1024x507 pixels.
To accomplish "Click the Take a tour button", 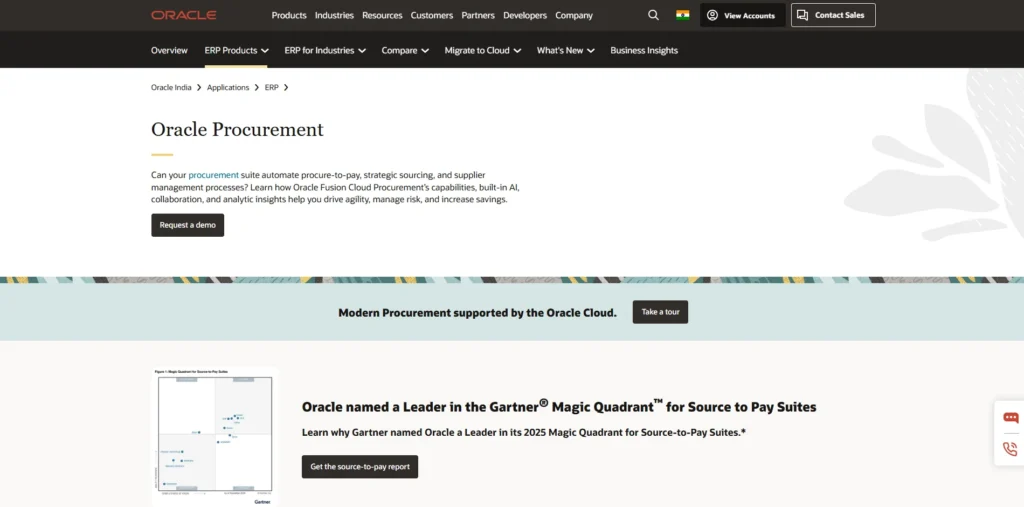I will [x=660, y=312].
